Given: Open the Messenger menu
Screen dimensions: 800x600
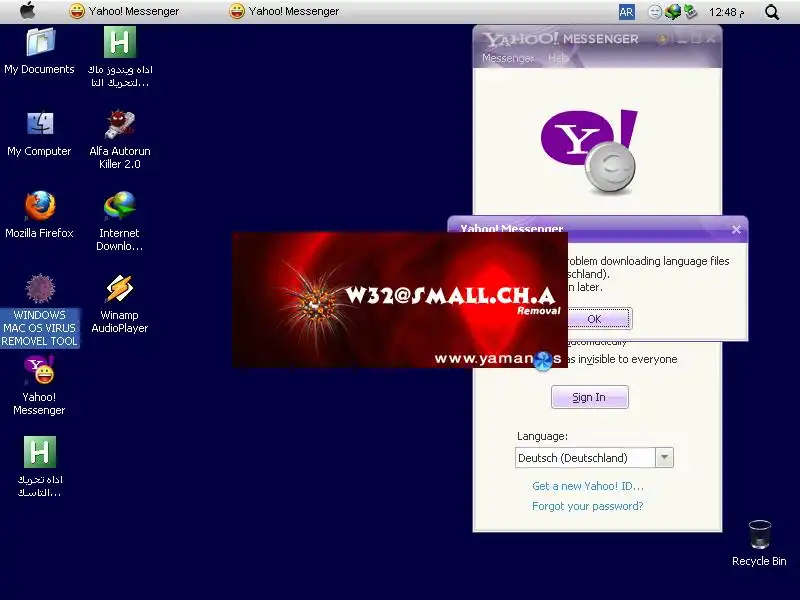Looking at the screenshot, I should [x=507, y=58].
